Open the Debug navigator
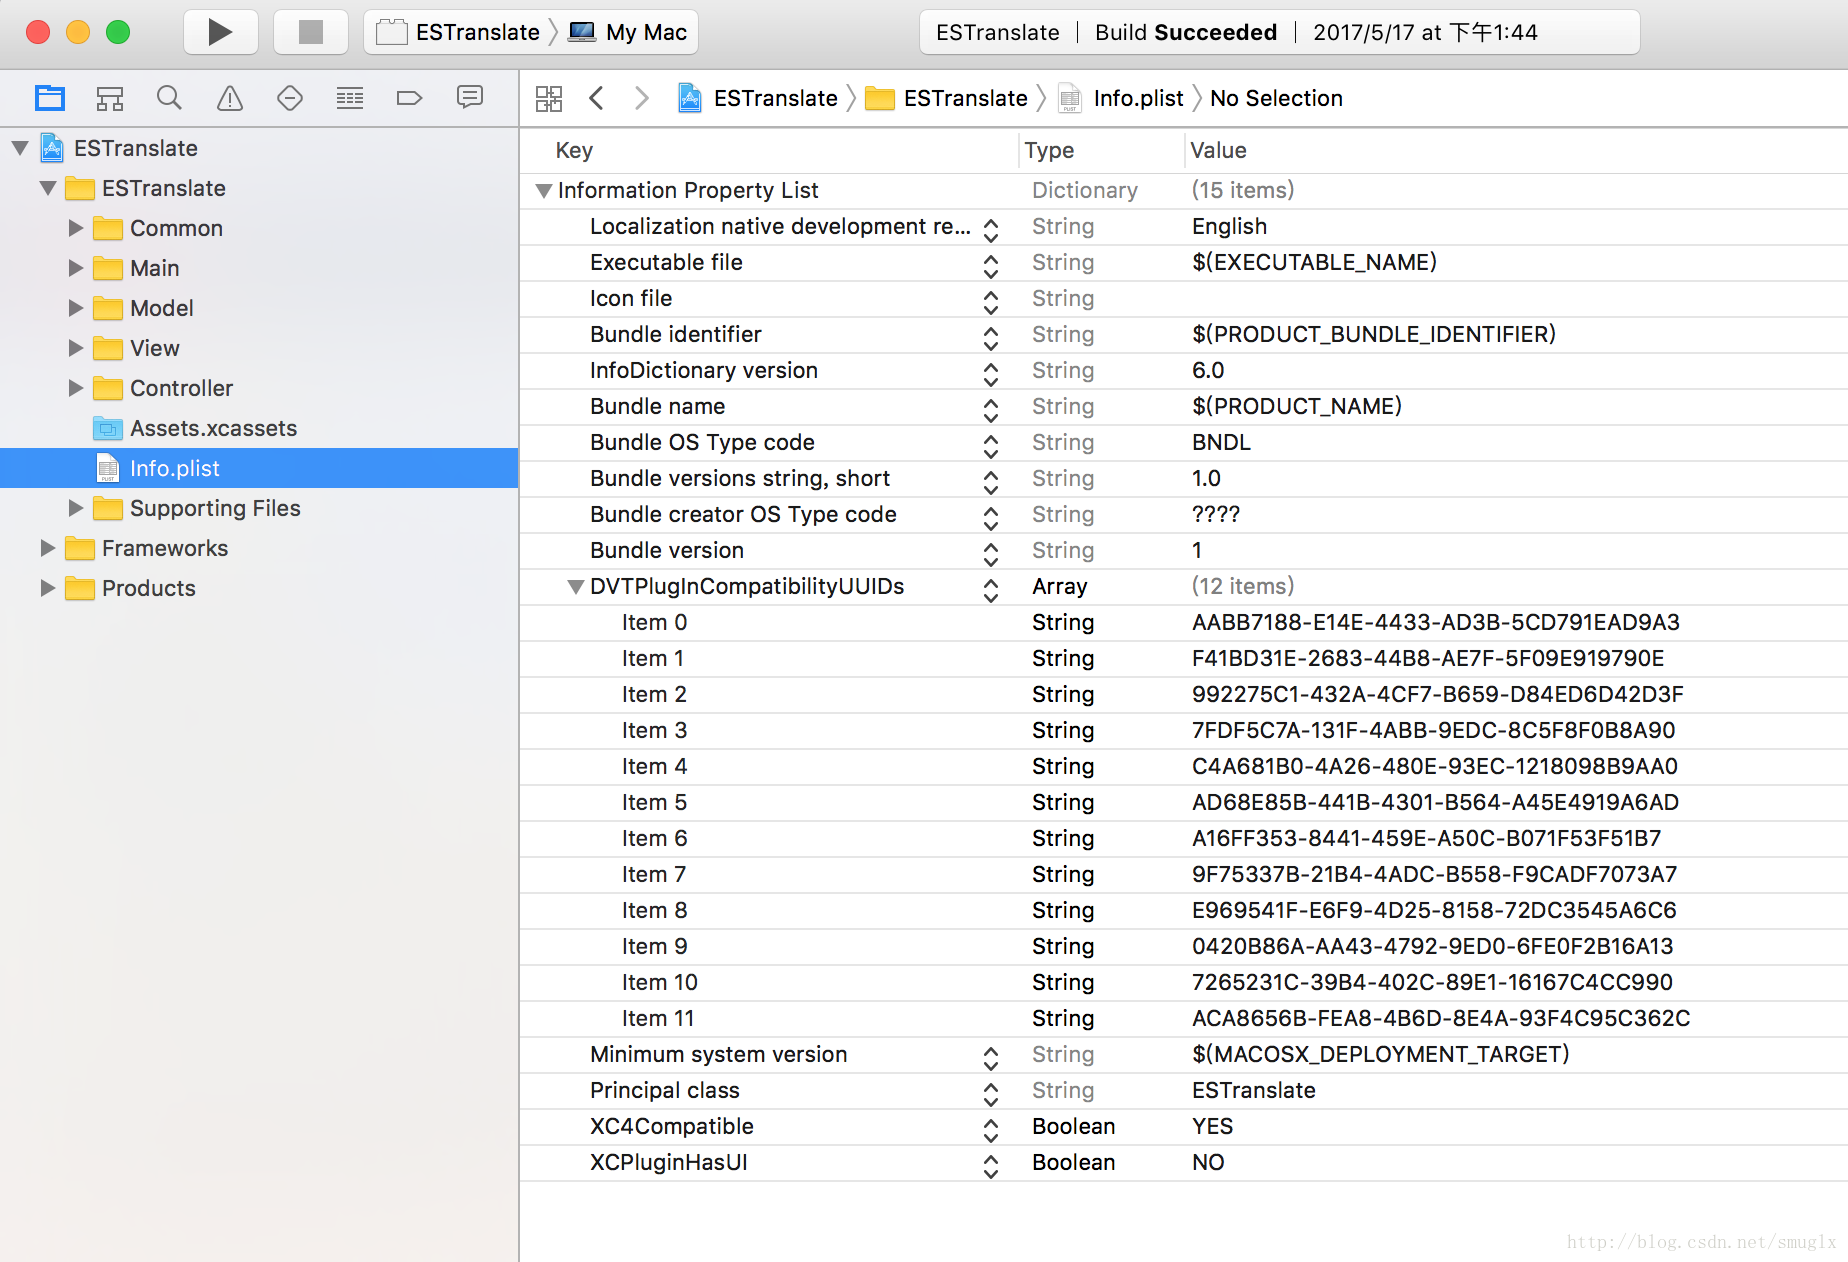The image size is (1848, 1262). point(350,98)
